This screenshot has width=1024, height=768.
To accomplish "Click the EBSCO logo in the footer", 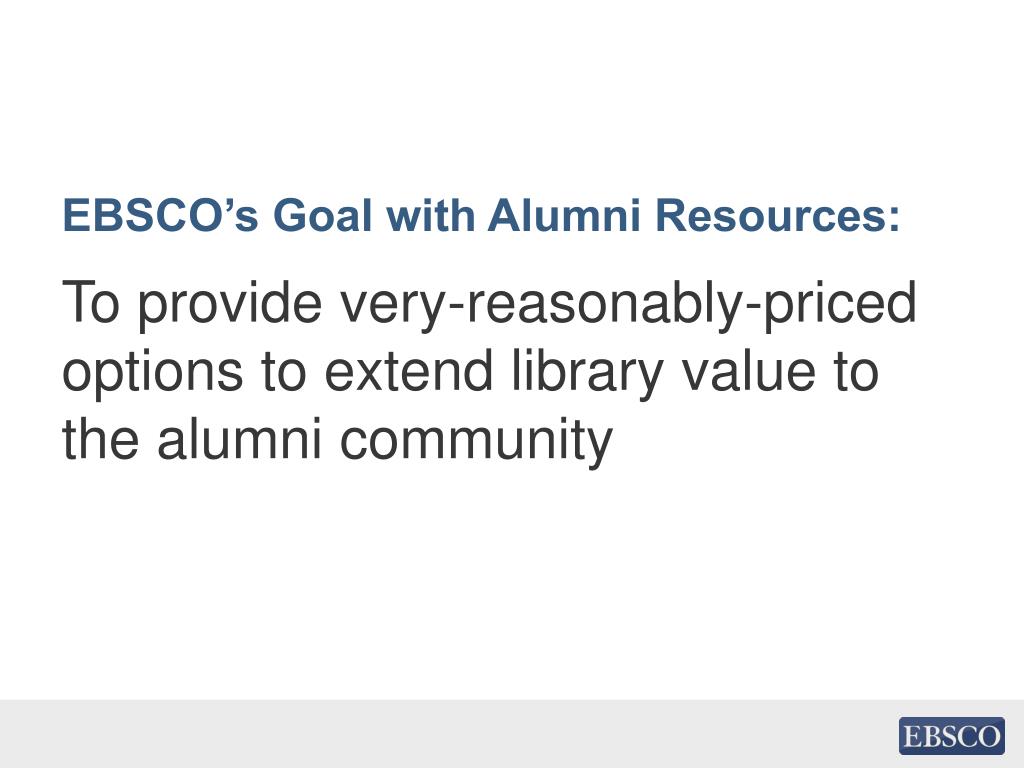I will [952, 735].
